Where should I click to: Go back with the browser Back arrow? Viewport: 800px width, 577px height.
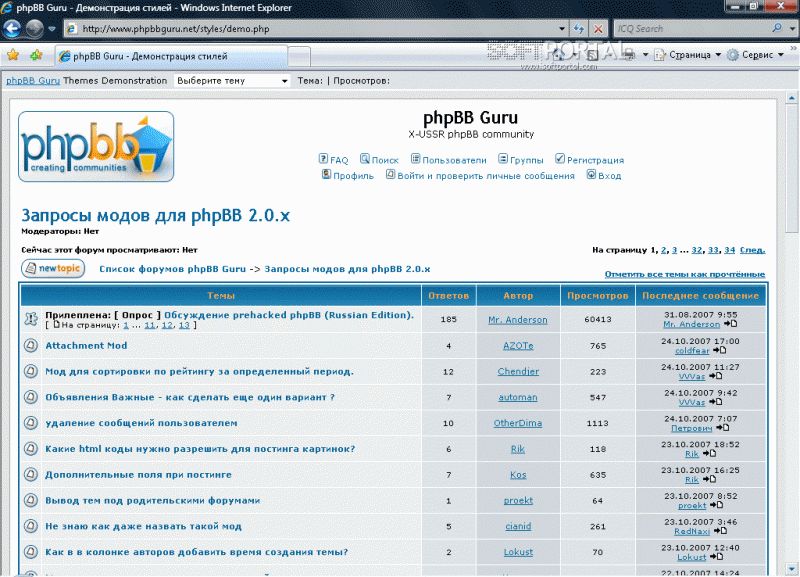click(x=12, y=29)
